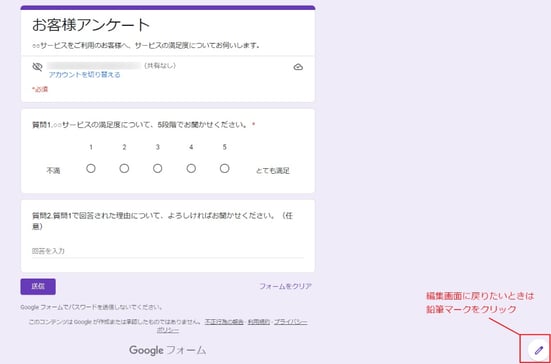This screenshot has width=551, height=364.
Task: Click the crossed-out eye icon
Action: coord(37,67)
